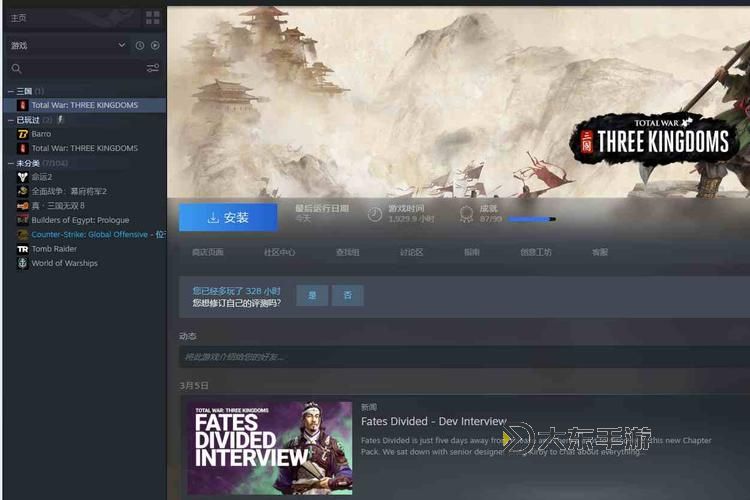Select 命运2 in the library

coord(42,177)
